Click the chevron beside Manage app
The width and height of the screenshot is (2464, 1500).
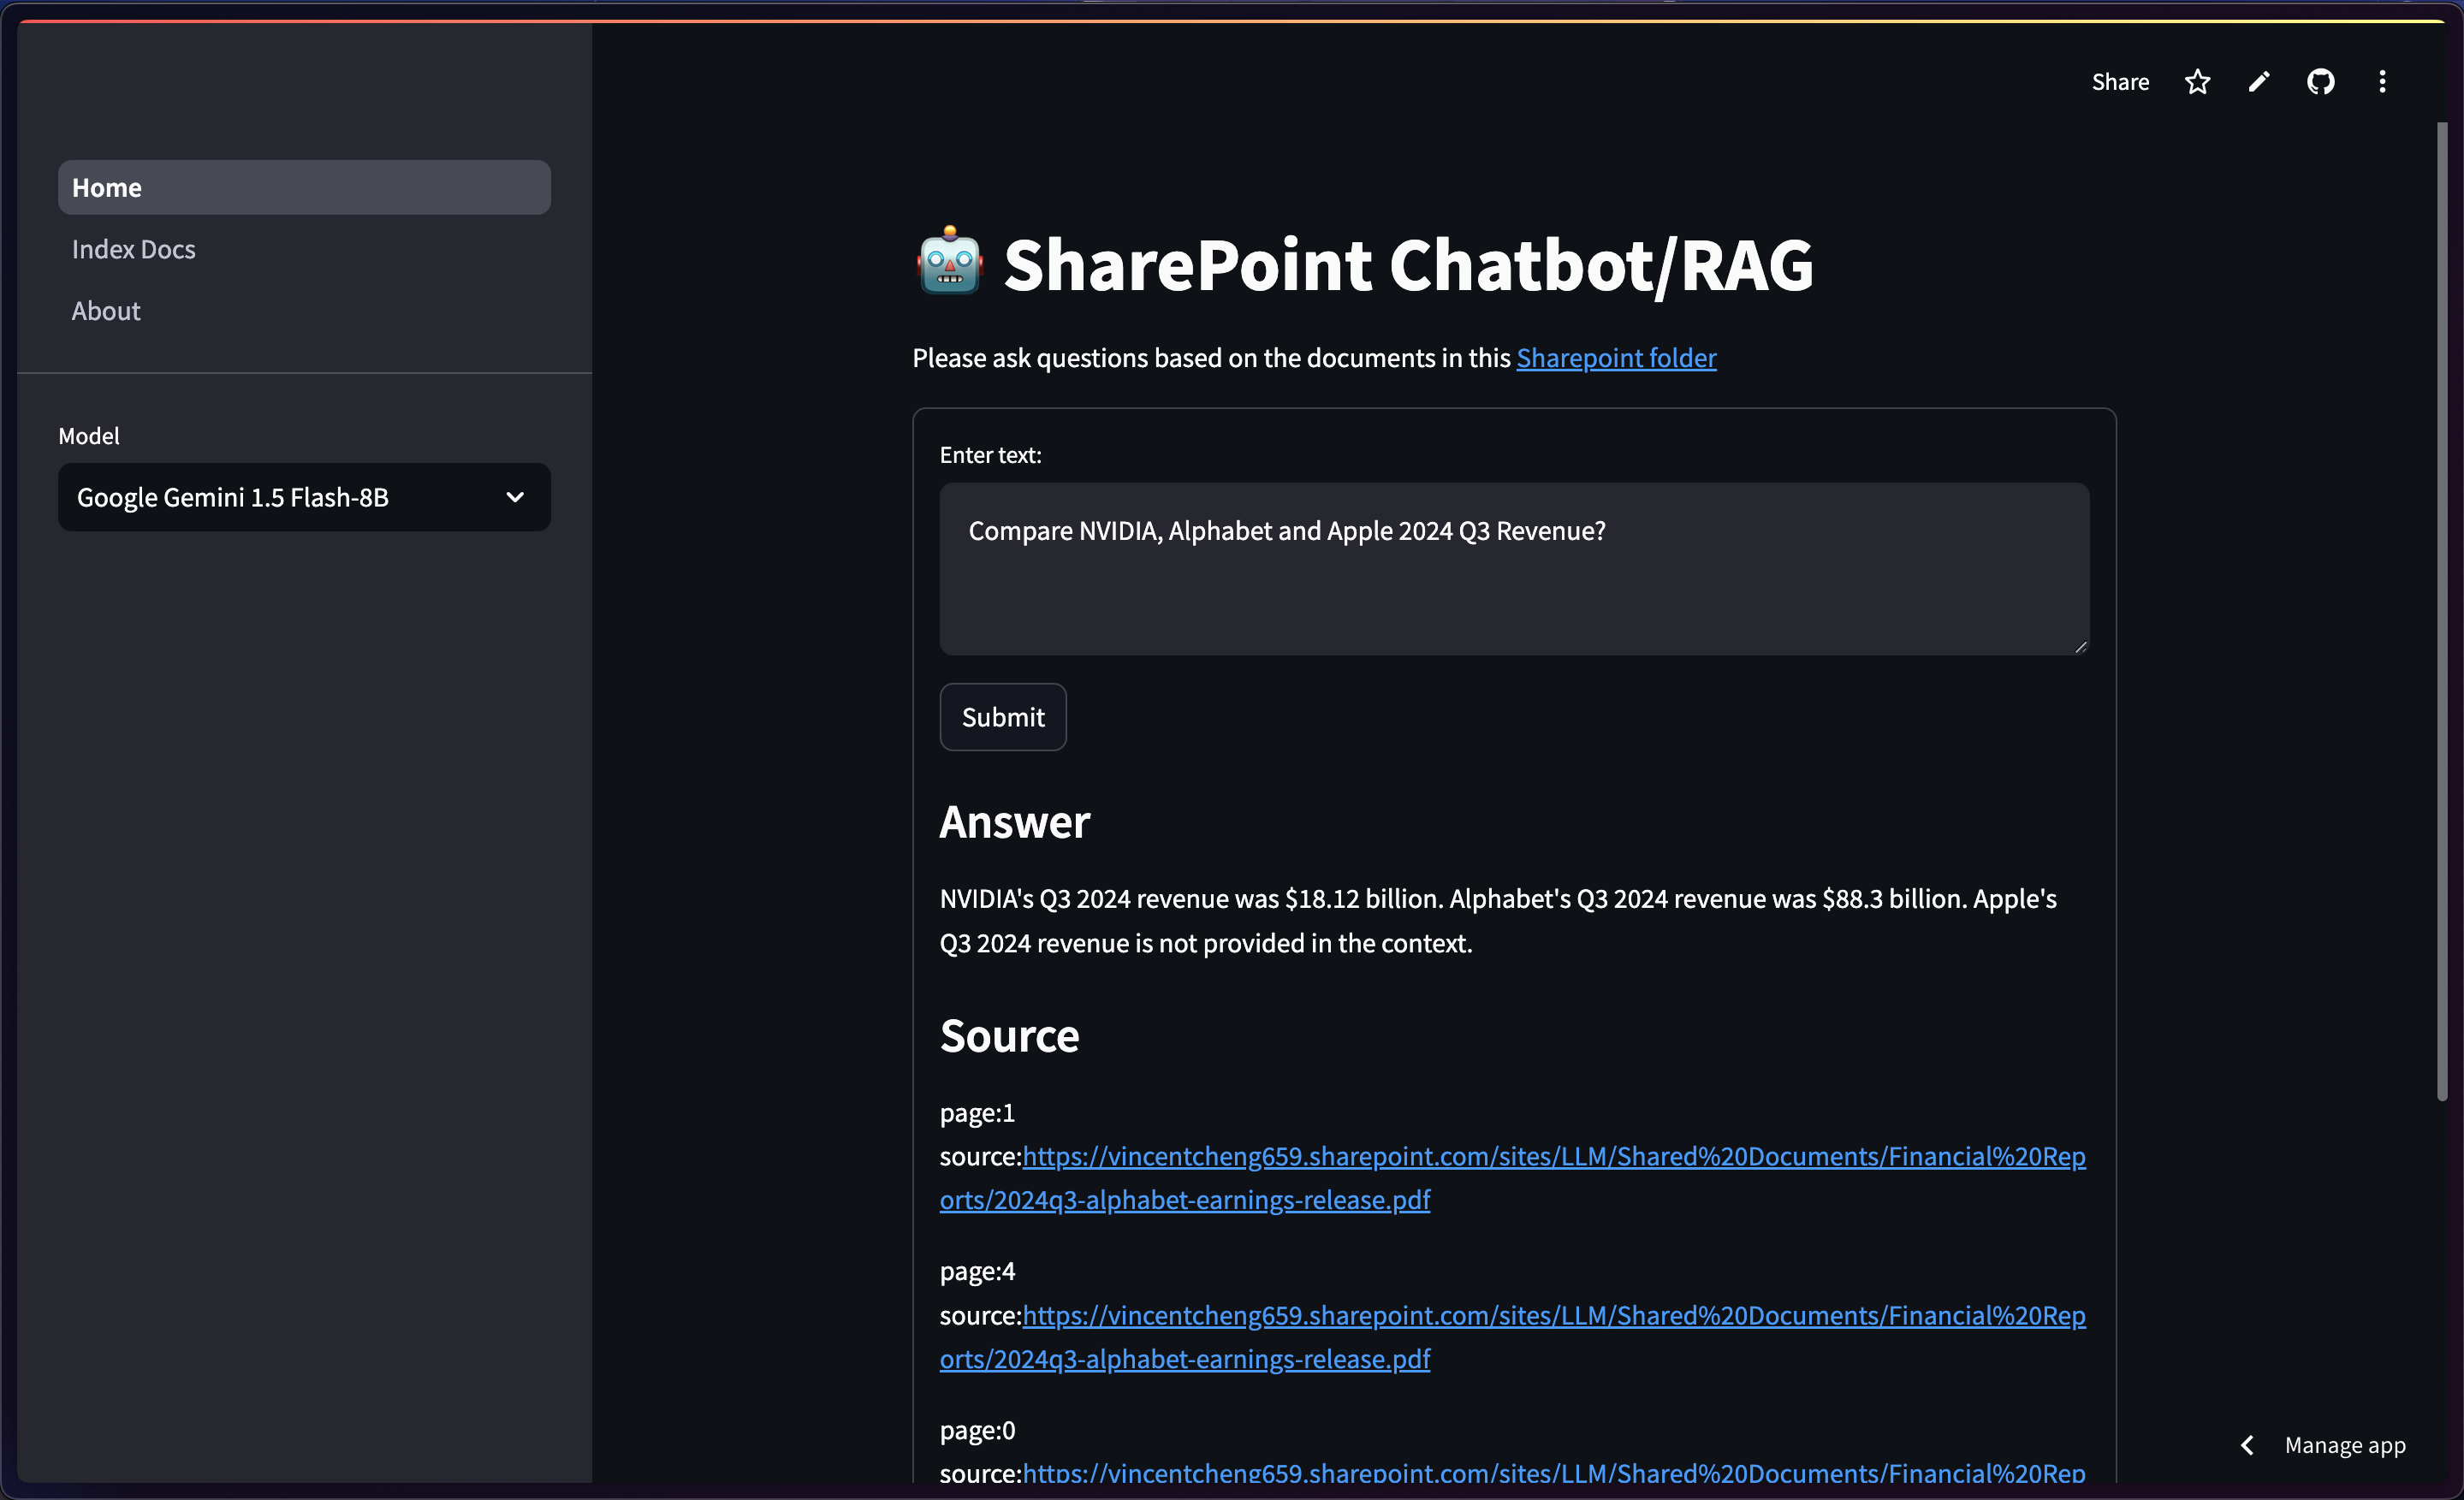tap(2247, 1445)
